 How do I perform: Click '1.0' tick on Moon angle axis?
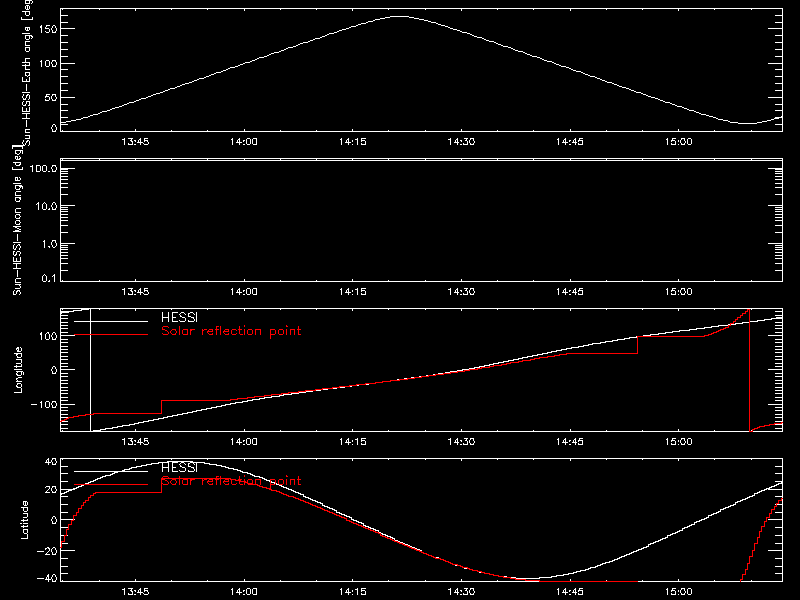click(49, 244)
